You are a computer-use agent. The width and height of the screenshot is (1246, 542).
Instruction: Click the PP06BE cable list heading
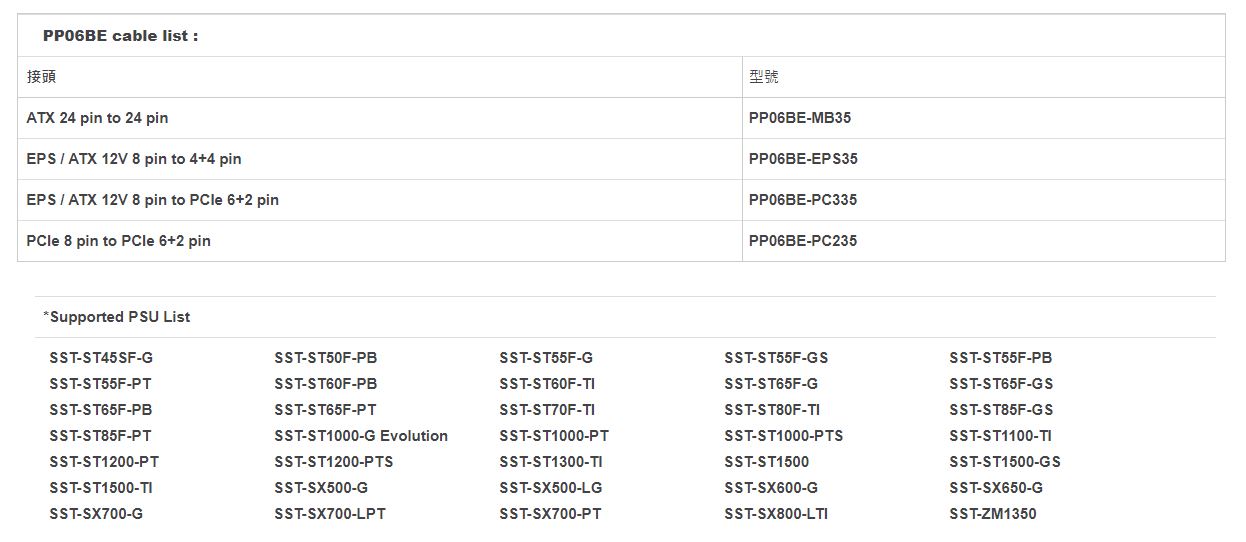coord(120,36)
